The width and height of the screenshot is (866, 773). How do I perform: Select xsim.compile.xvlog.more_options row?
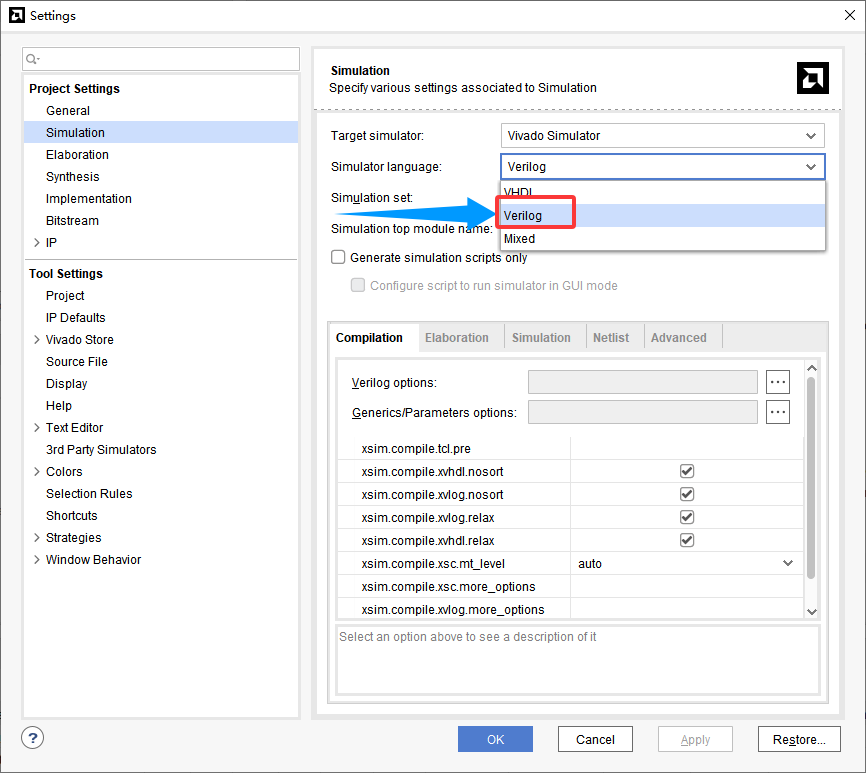pyautogui.click(x=570, y=609)
